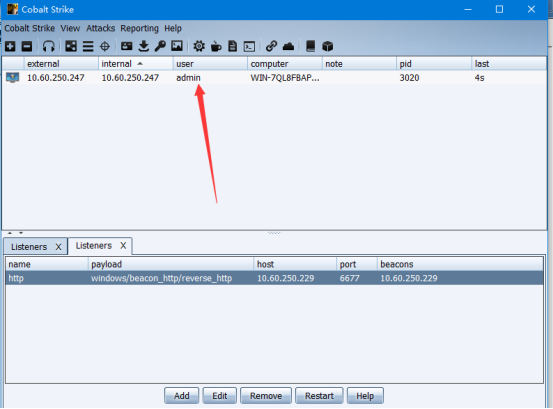
Task: Switch to session table view icon
Action: point(88,46)
